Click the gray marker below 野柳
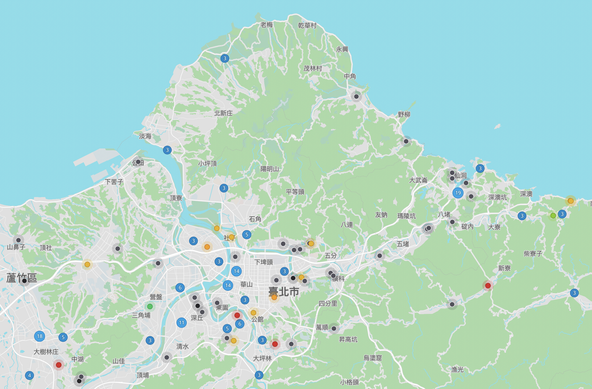 (406, 141)
